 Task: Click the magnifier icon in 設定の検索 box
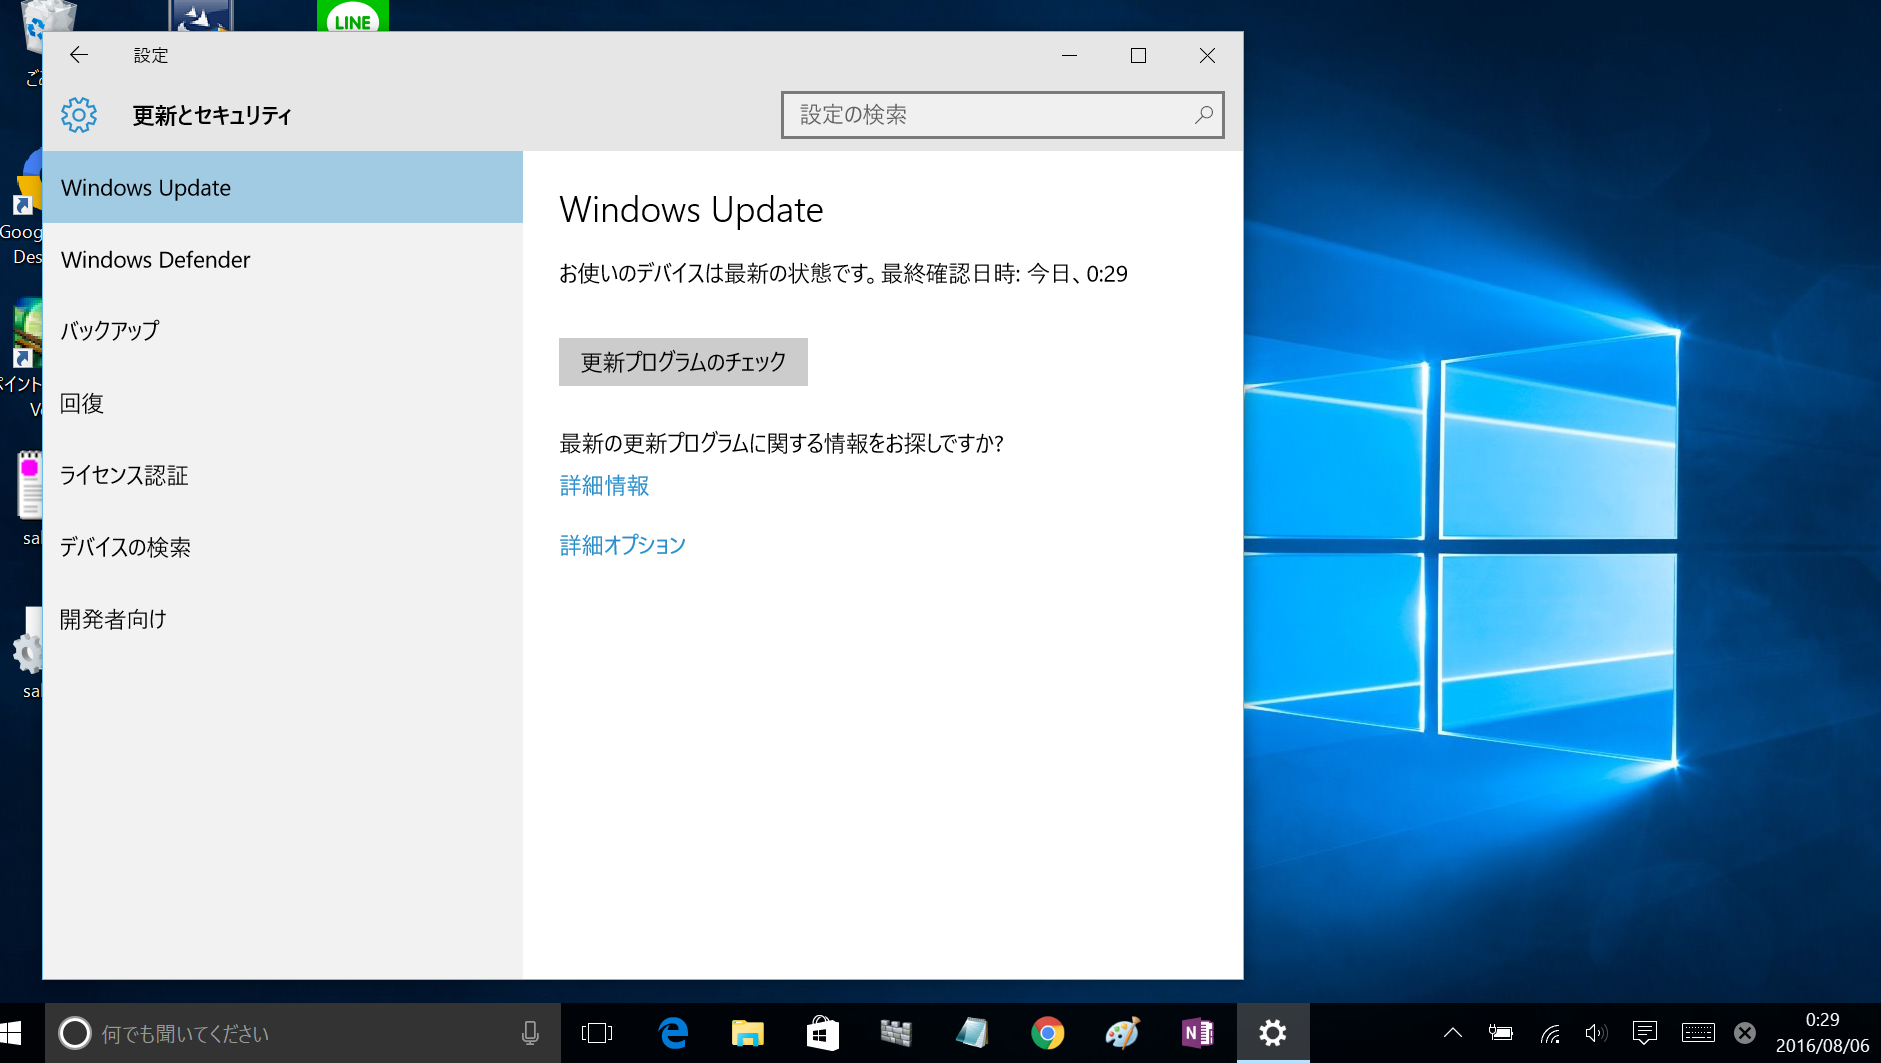click(1204, 115)
